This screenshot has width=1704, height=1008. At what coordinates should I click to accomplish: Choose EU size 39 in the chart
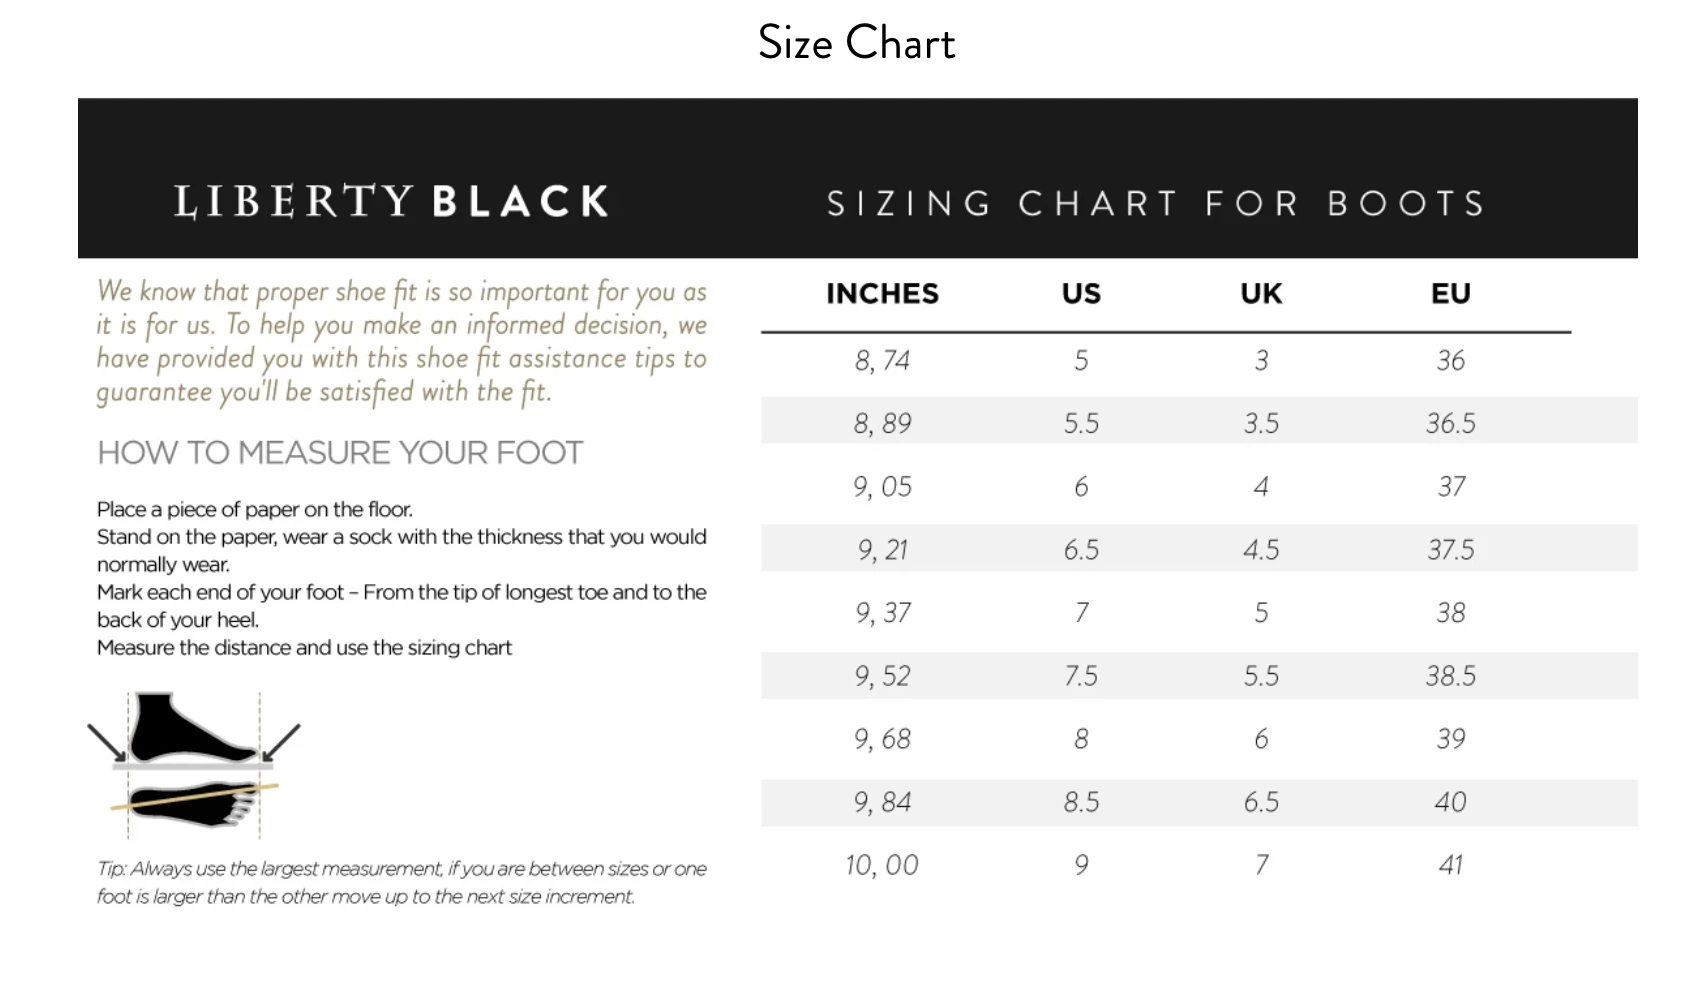[x=1451, y=739]
